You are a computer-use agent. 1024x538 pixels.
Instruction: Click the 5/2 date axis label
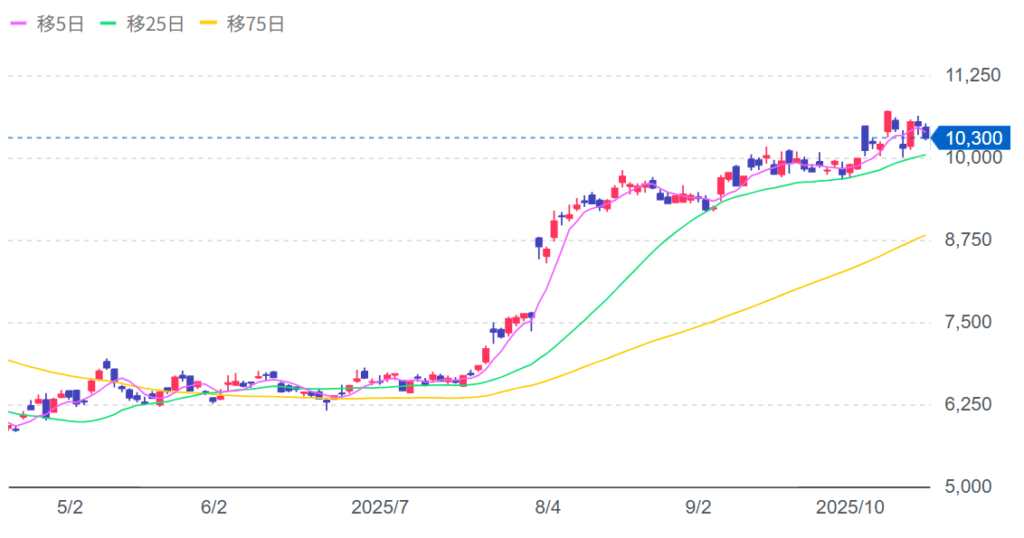pyautogui.click(x=69, y=507)
